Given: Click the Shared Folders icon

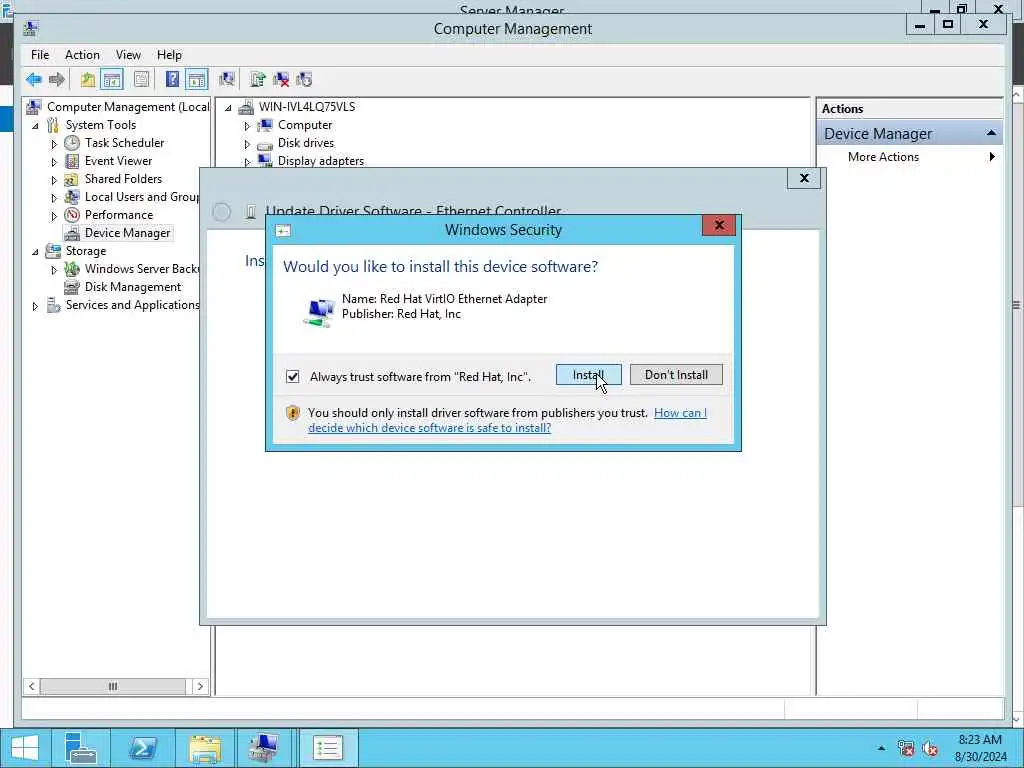Looking at the screenshot, I should coord(72,179).
